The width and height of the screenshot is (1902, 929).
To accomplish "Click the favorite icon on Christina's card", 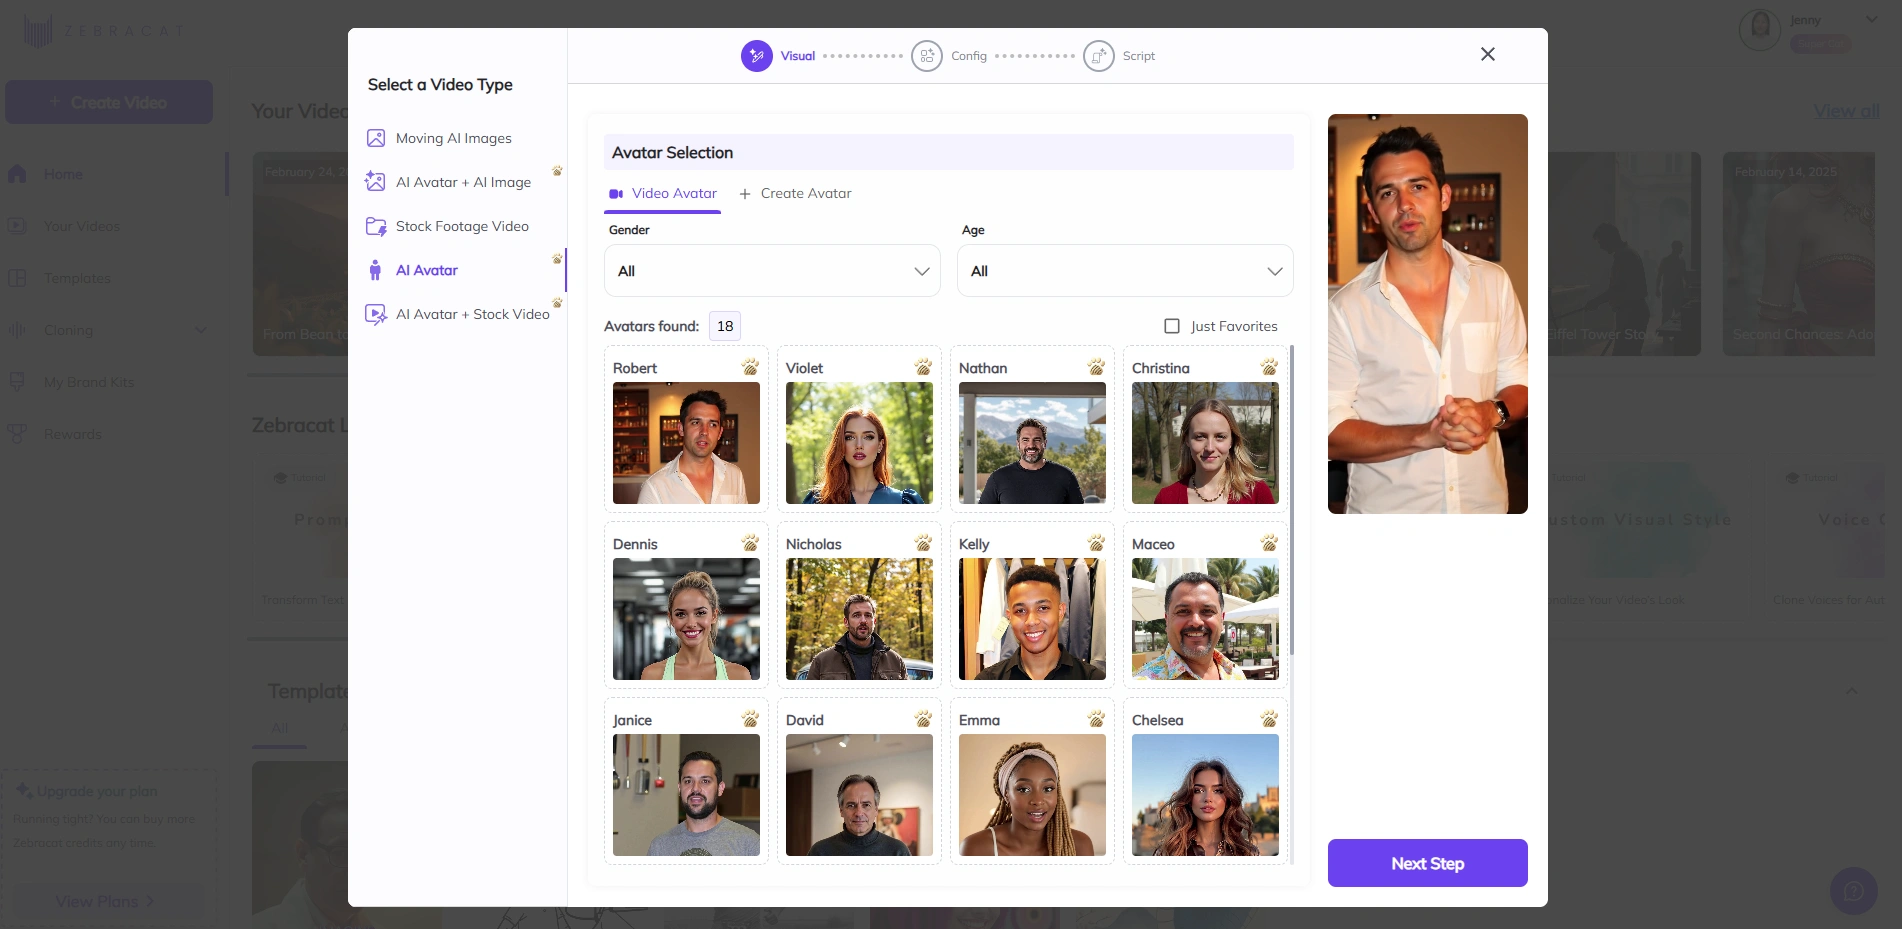I will pyautogui.click(x=1269, y=367).
